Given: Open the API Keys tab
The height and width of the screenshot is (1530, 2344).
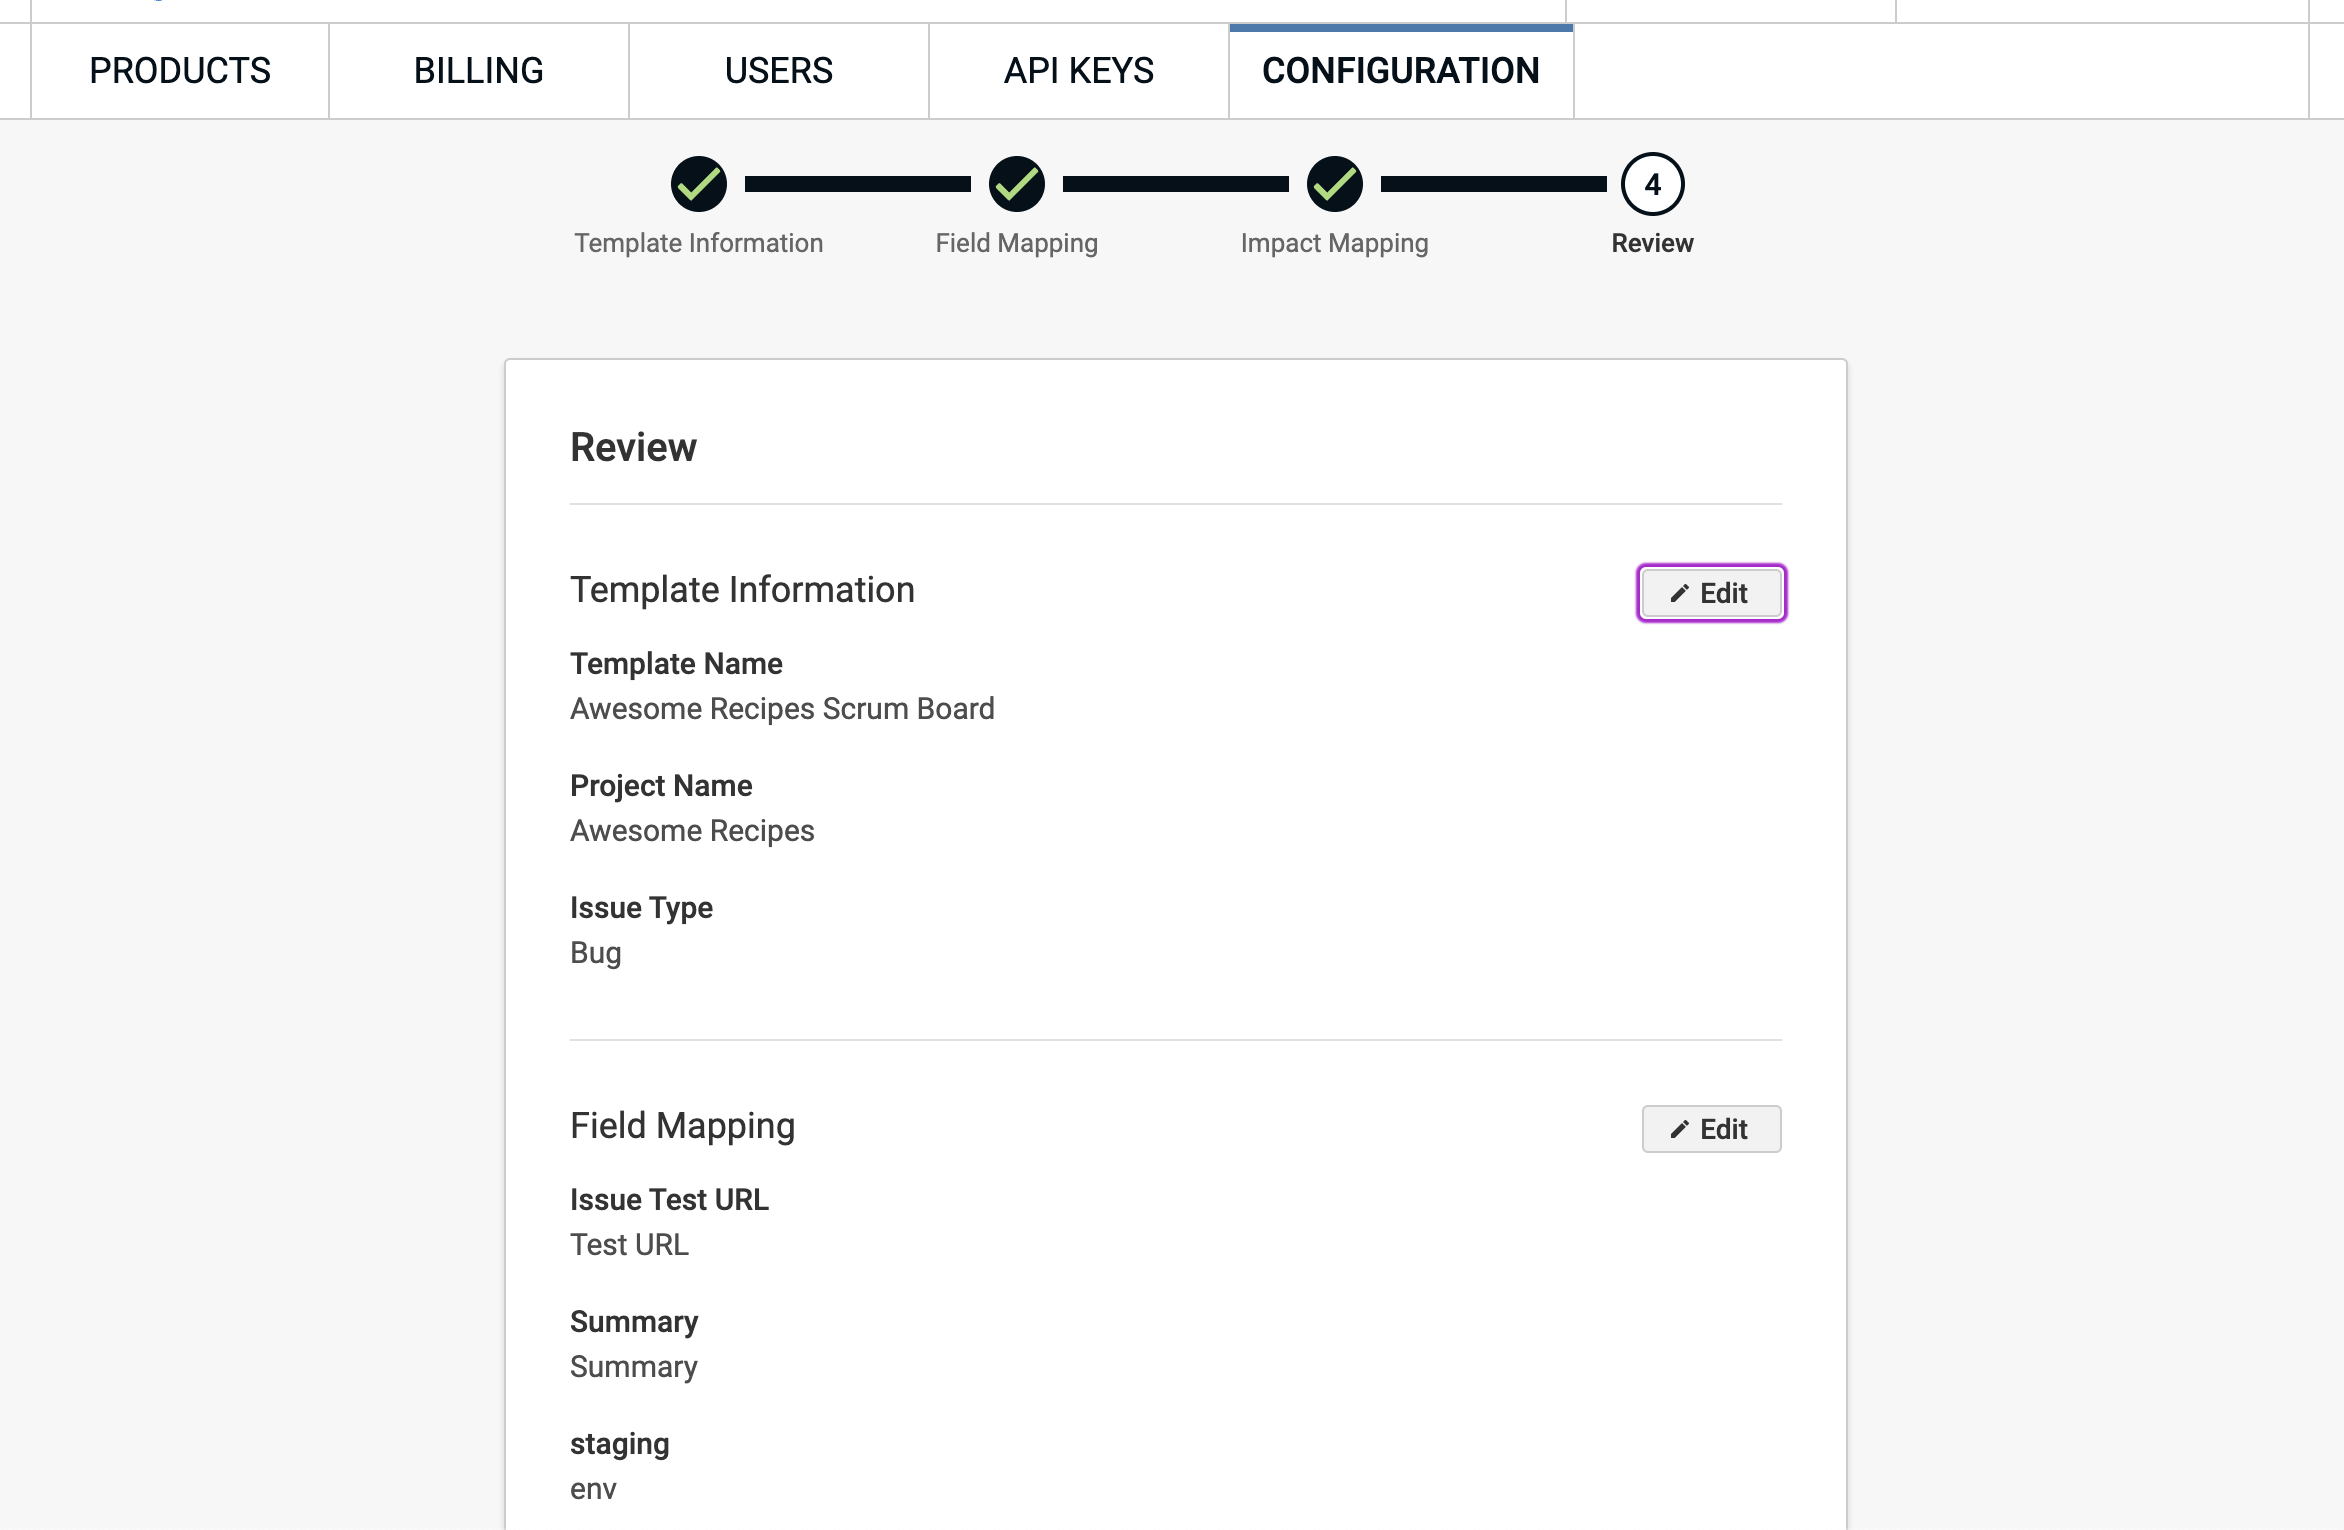Looking at the screenshot, I should pos(1079,71).
